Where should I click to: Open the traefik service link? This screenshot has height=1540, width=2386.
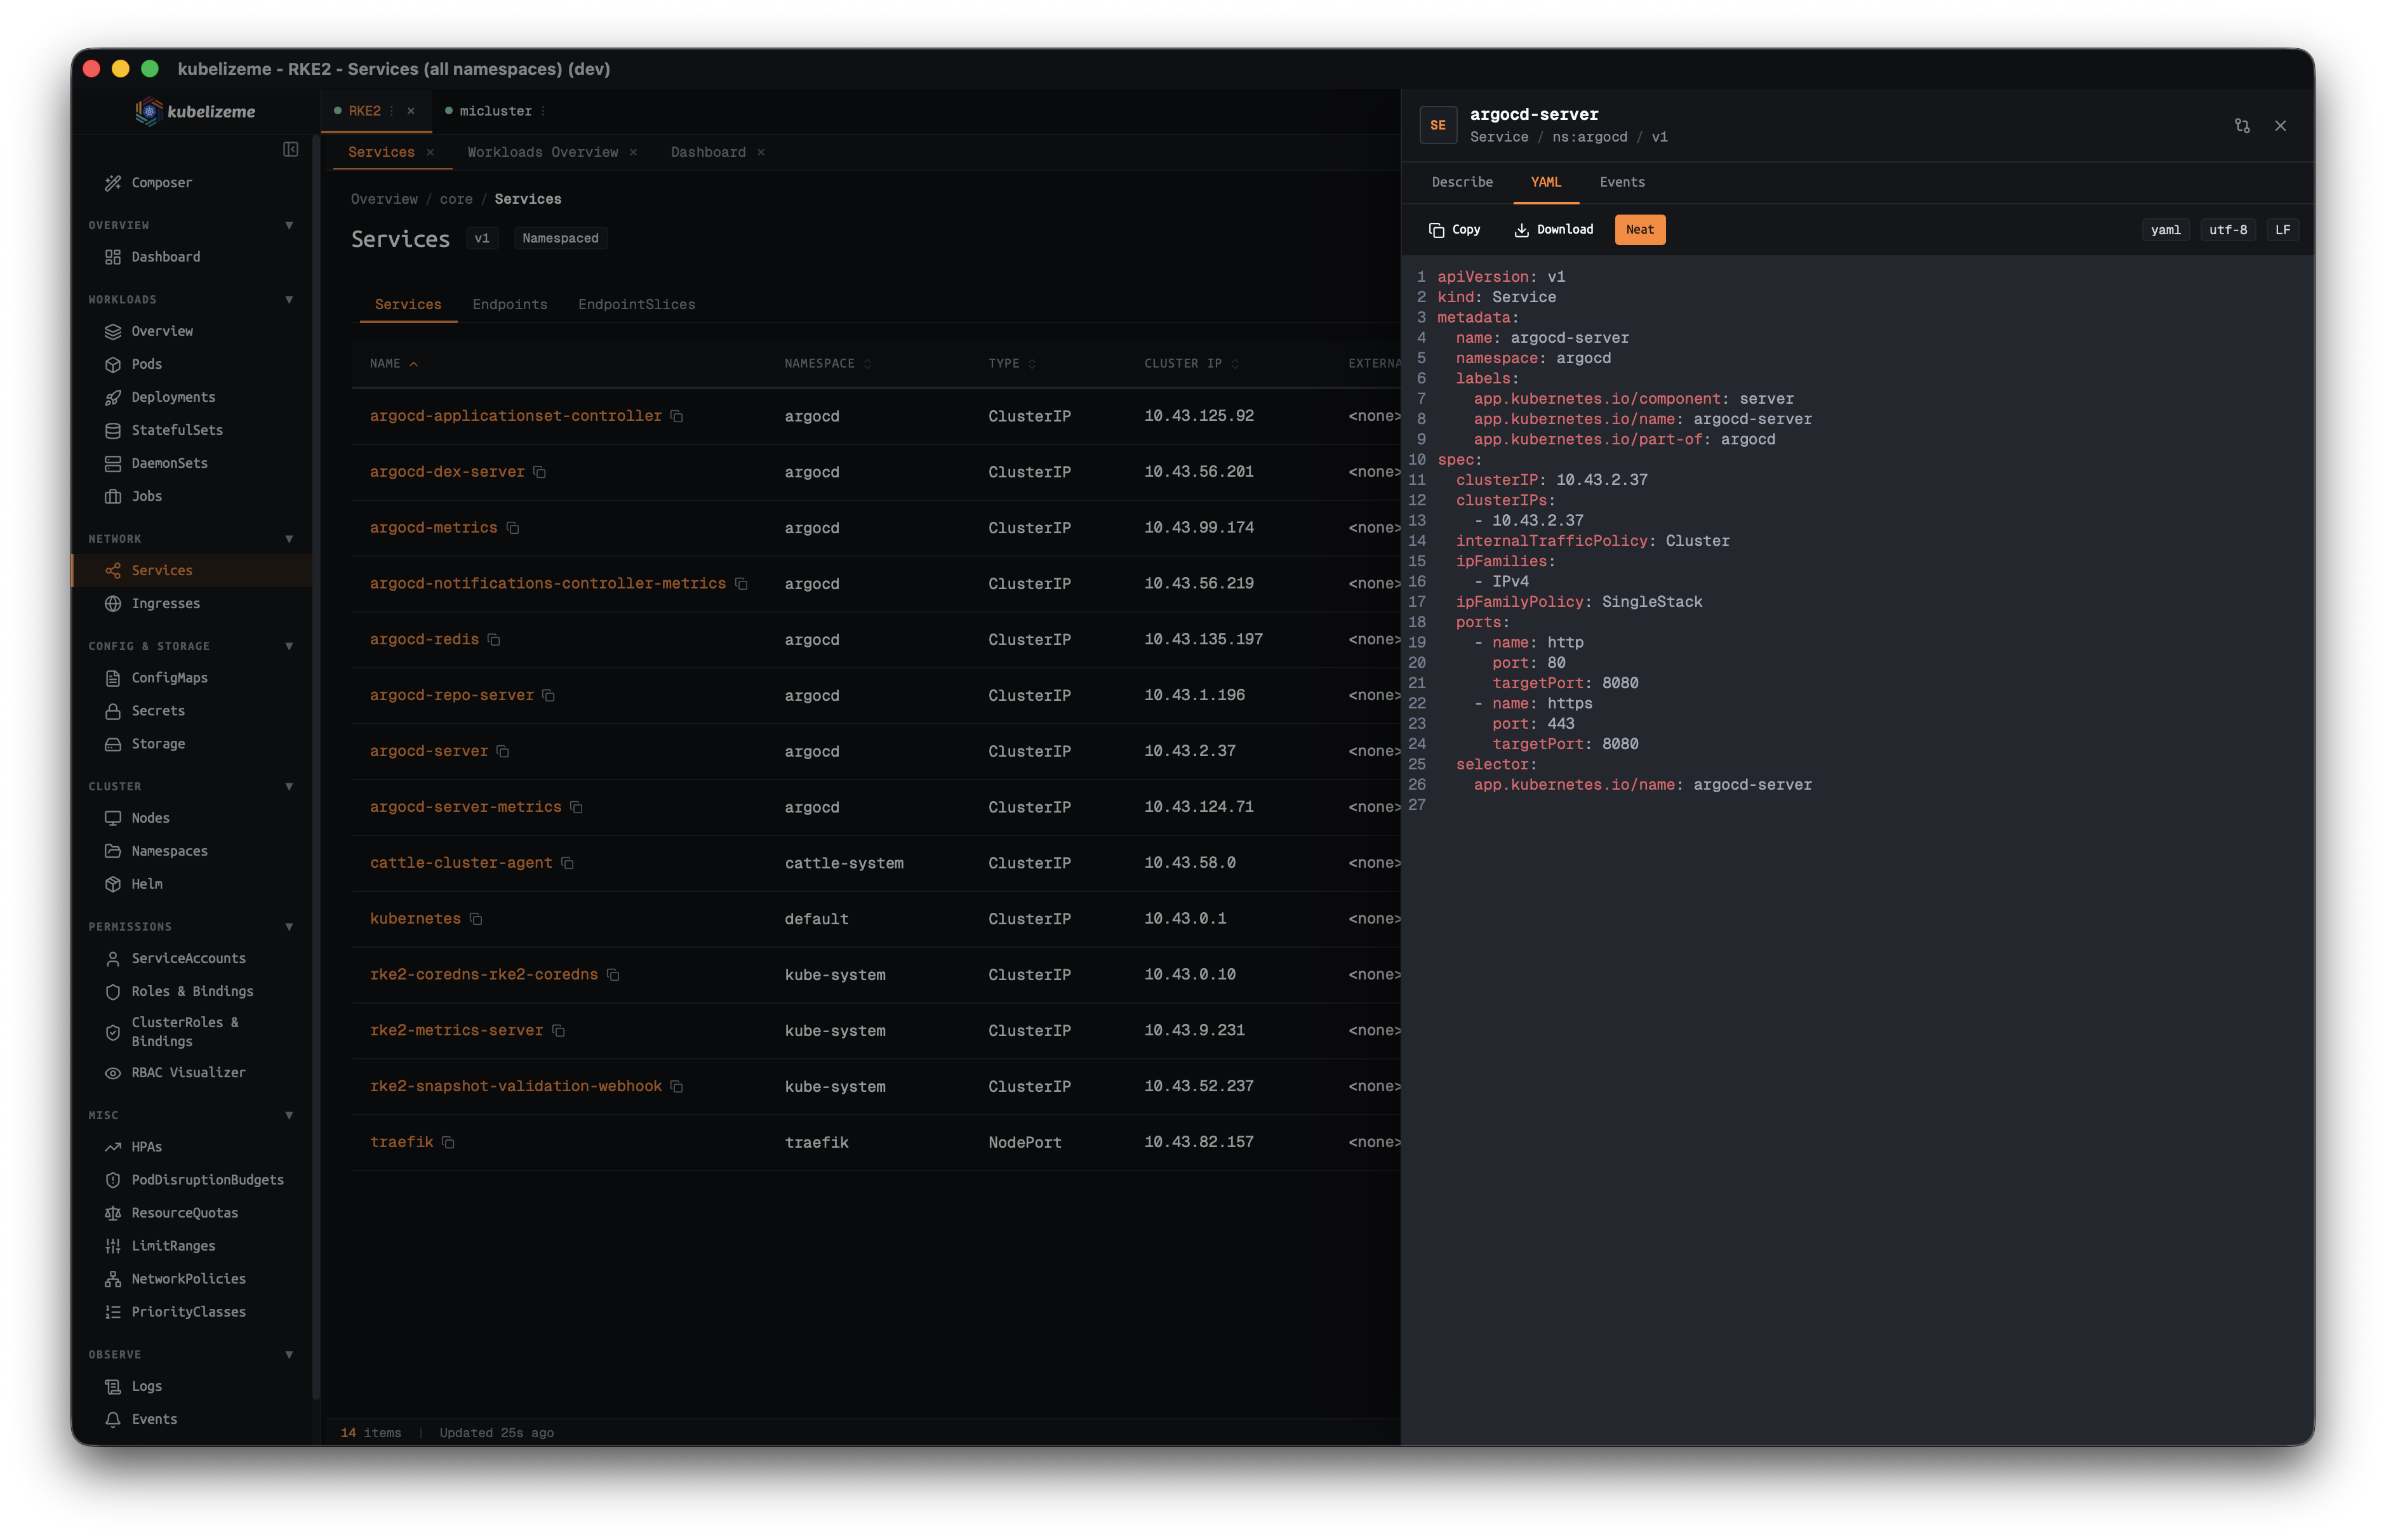tap(401, 1142)
